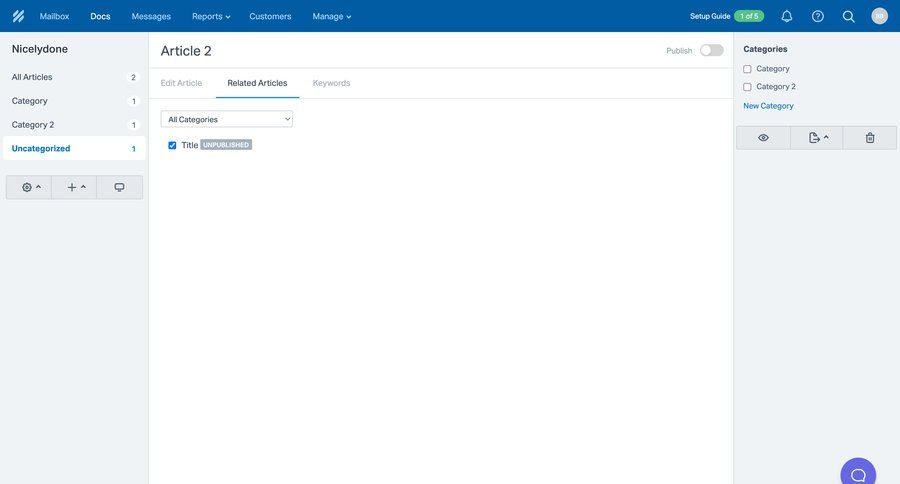Viewport: 900px width, 484px height.
Task: Open the All Categories dropdown
Action: [227, 119]
